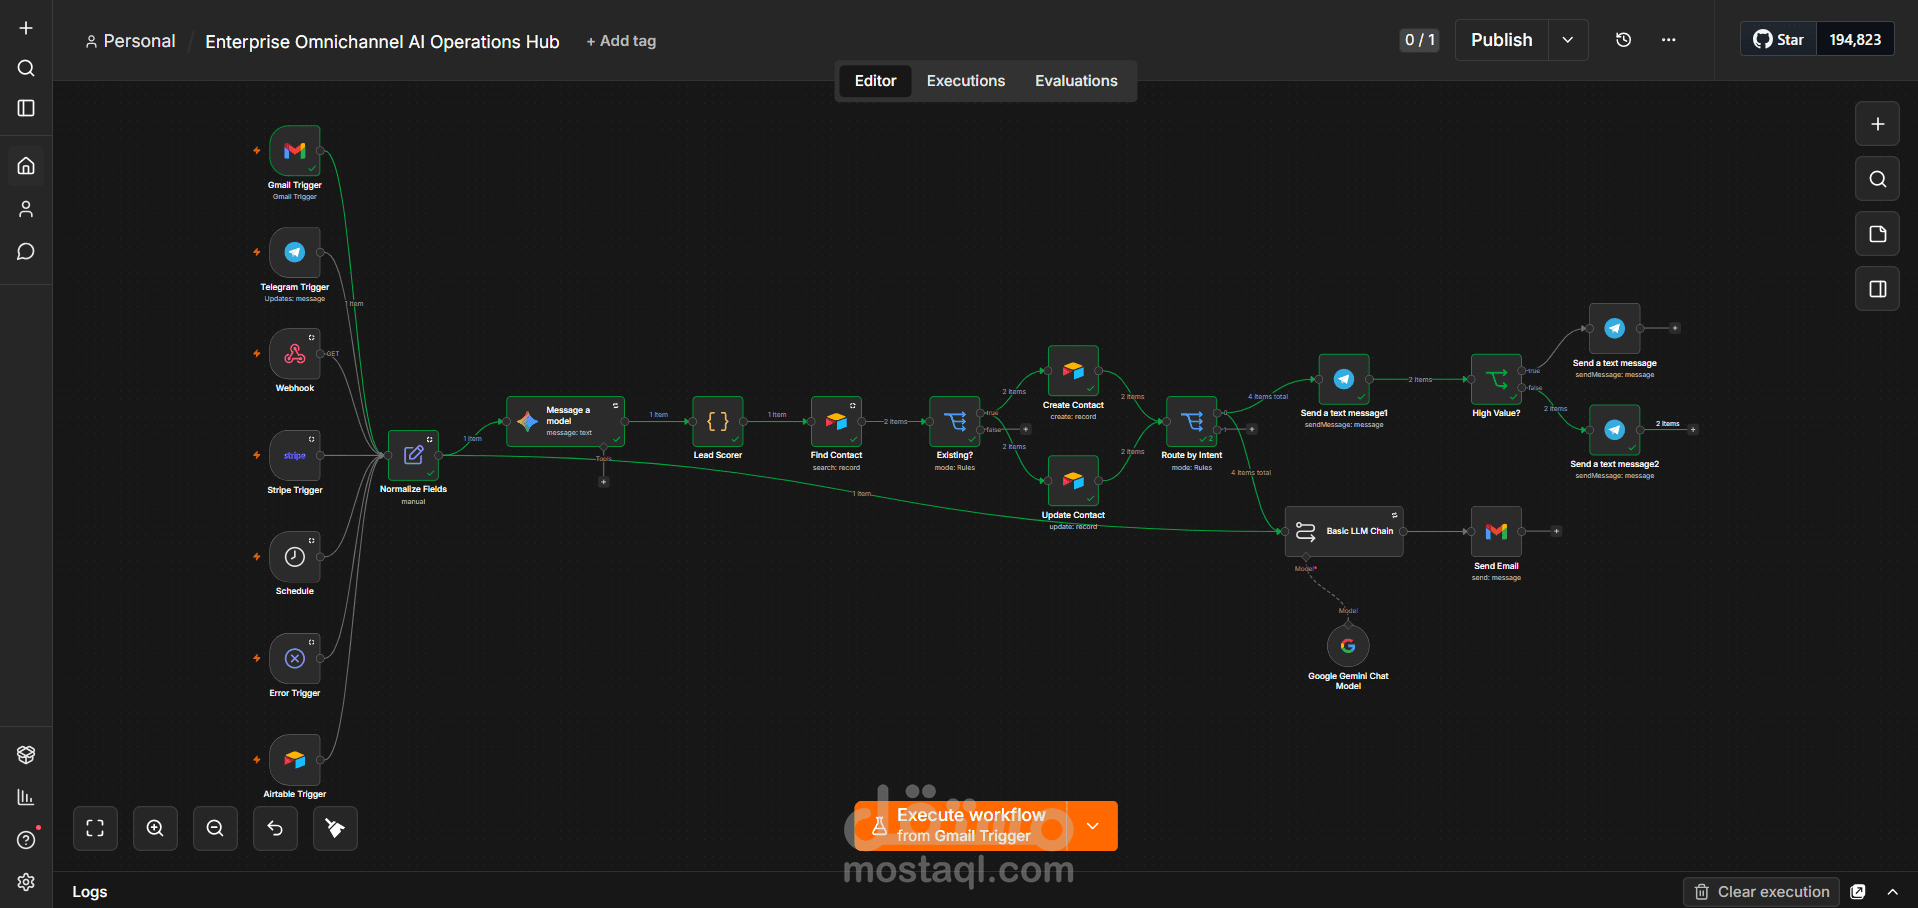1918x908 pixels.
Task: Open the Create Contact node
Action: [x=1073, y=371]
